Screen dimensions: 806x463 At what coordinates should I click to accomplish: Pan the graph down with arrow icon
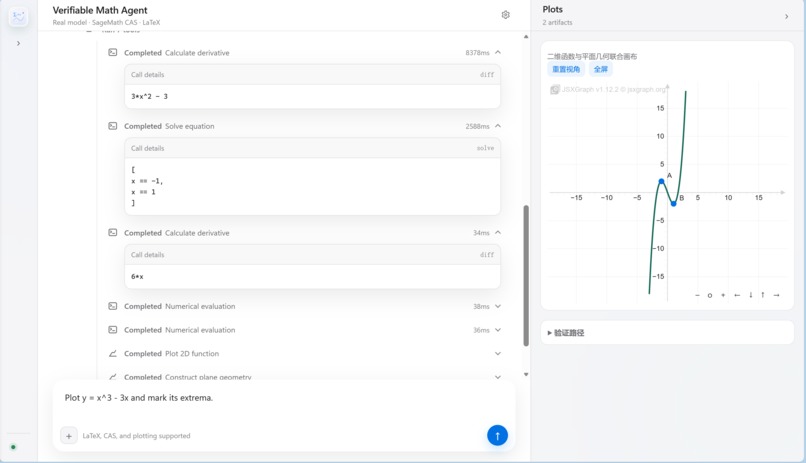750,295
